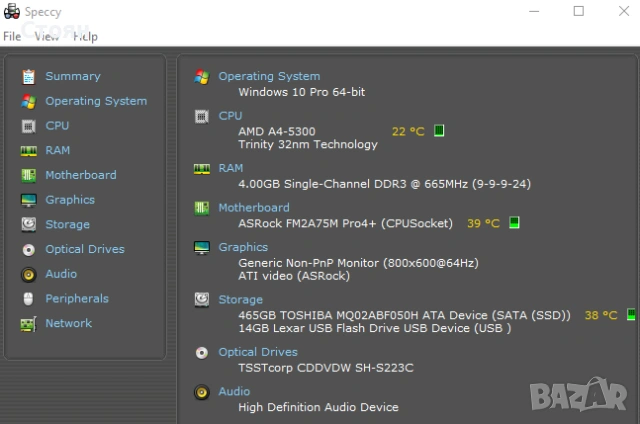640x424 pixels.
Task: Click the 'ATI video (ASRock)' line
Action: click(294, 276)
